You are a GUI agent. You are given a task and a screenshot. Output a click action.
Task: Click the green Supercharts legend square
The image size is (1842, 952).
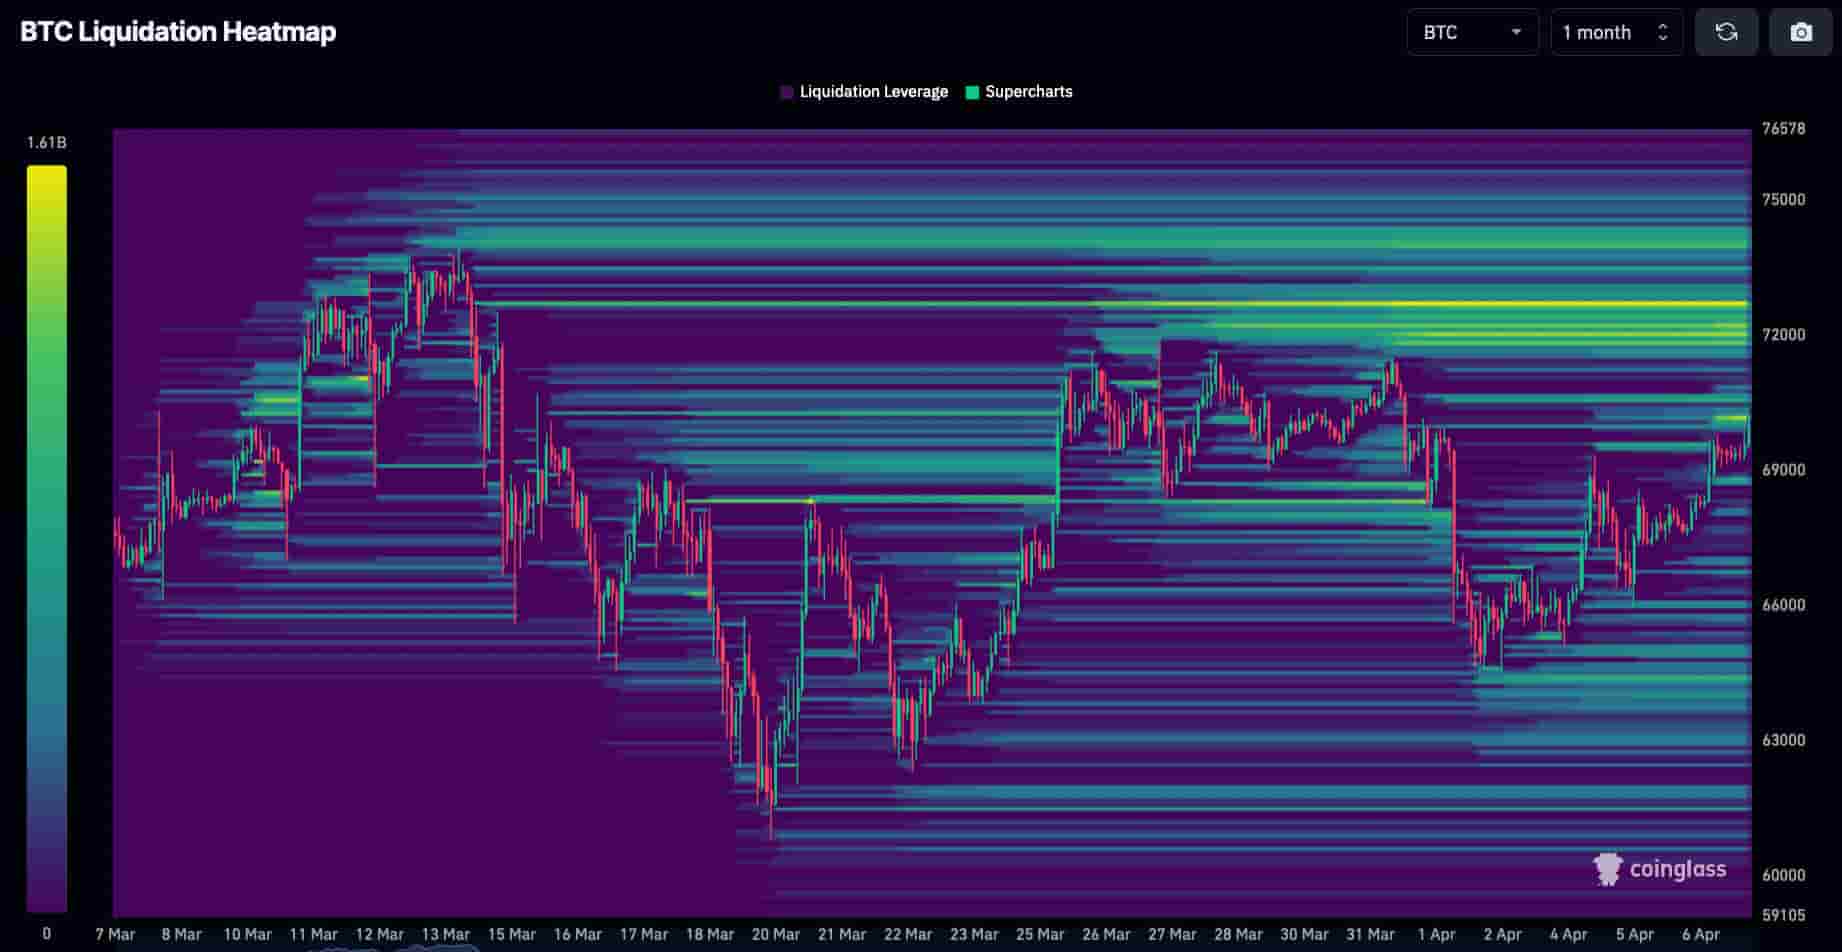click(972, 92)
